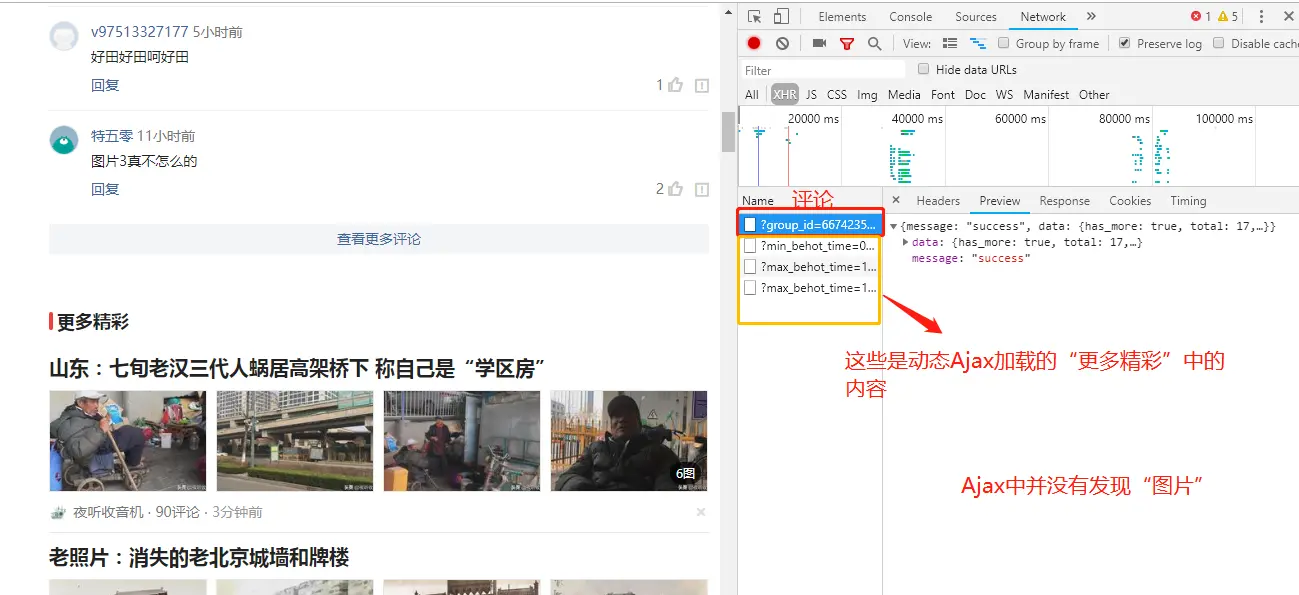Open the Headers tab of request

(938, 201)
